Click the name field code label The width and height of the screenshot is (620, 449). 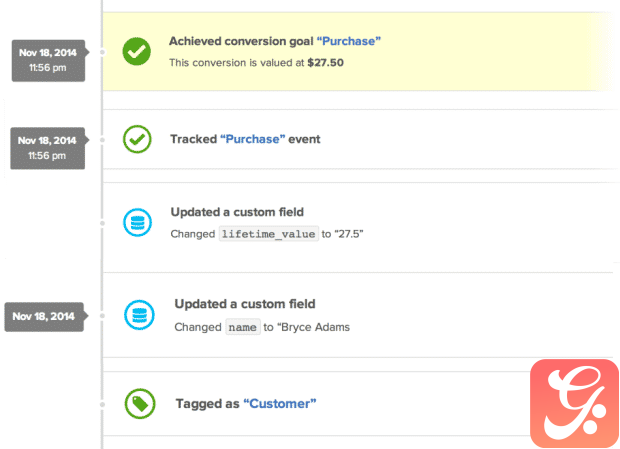pyautogui.click(x=243, y=327)
